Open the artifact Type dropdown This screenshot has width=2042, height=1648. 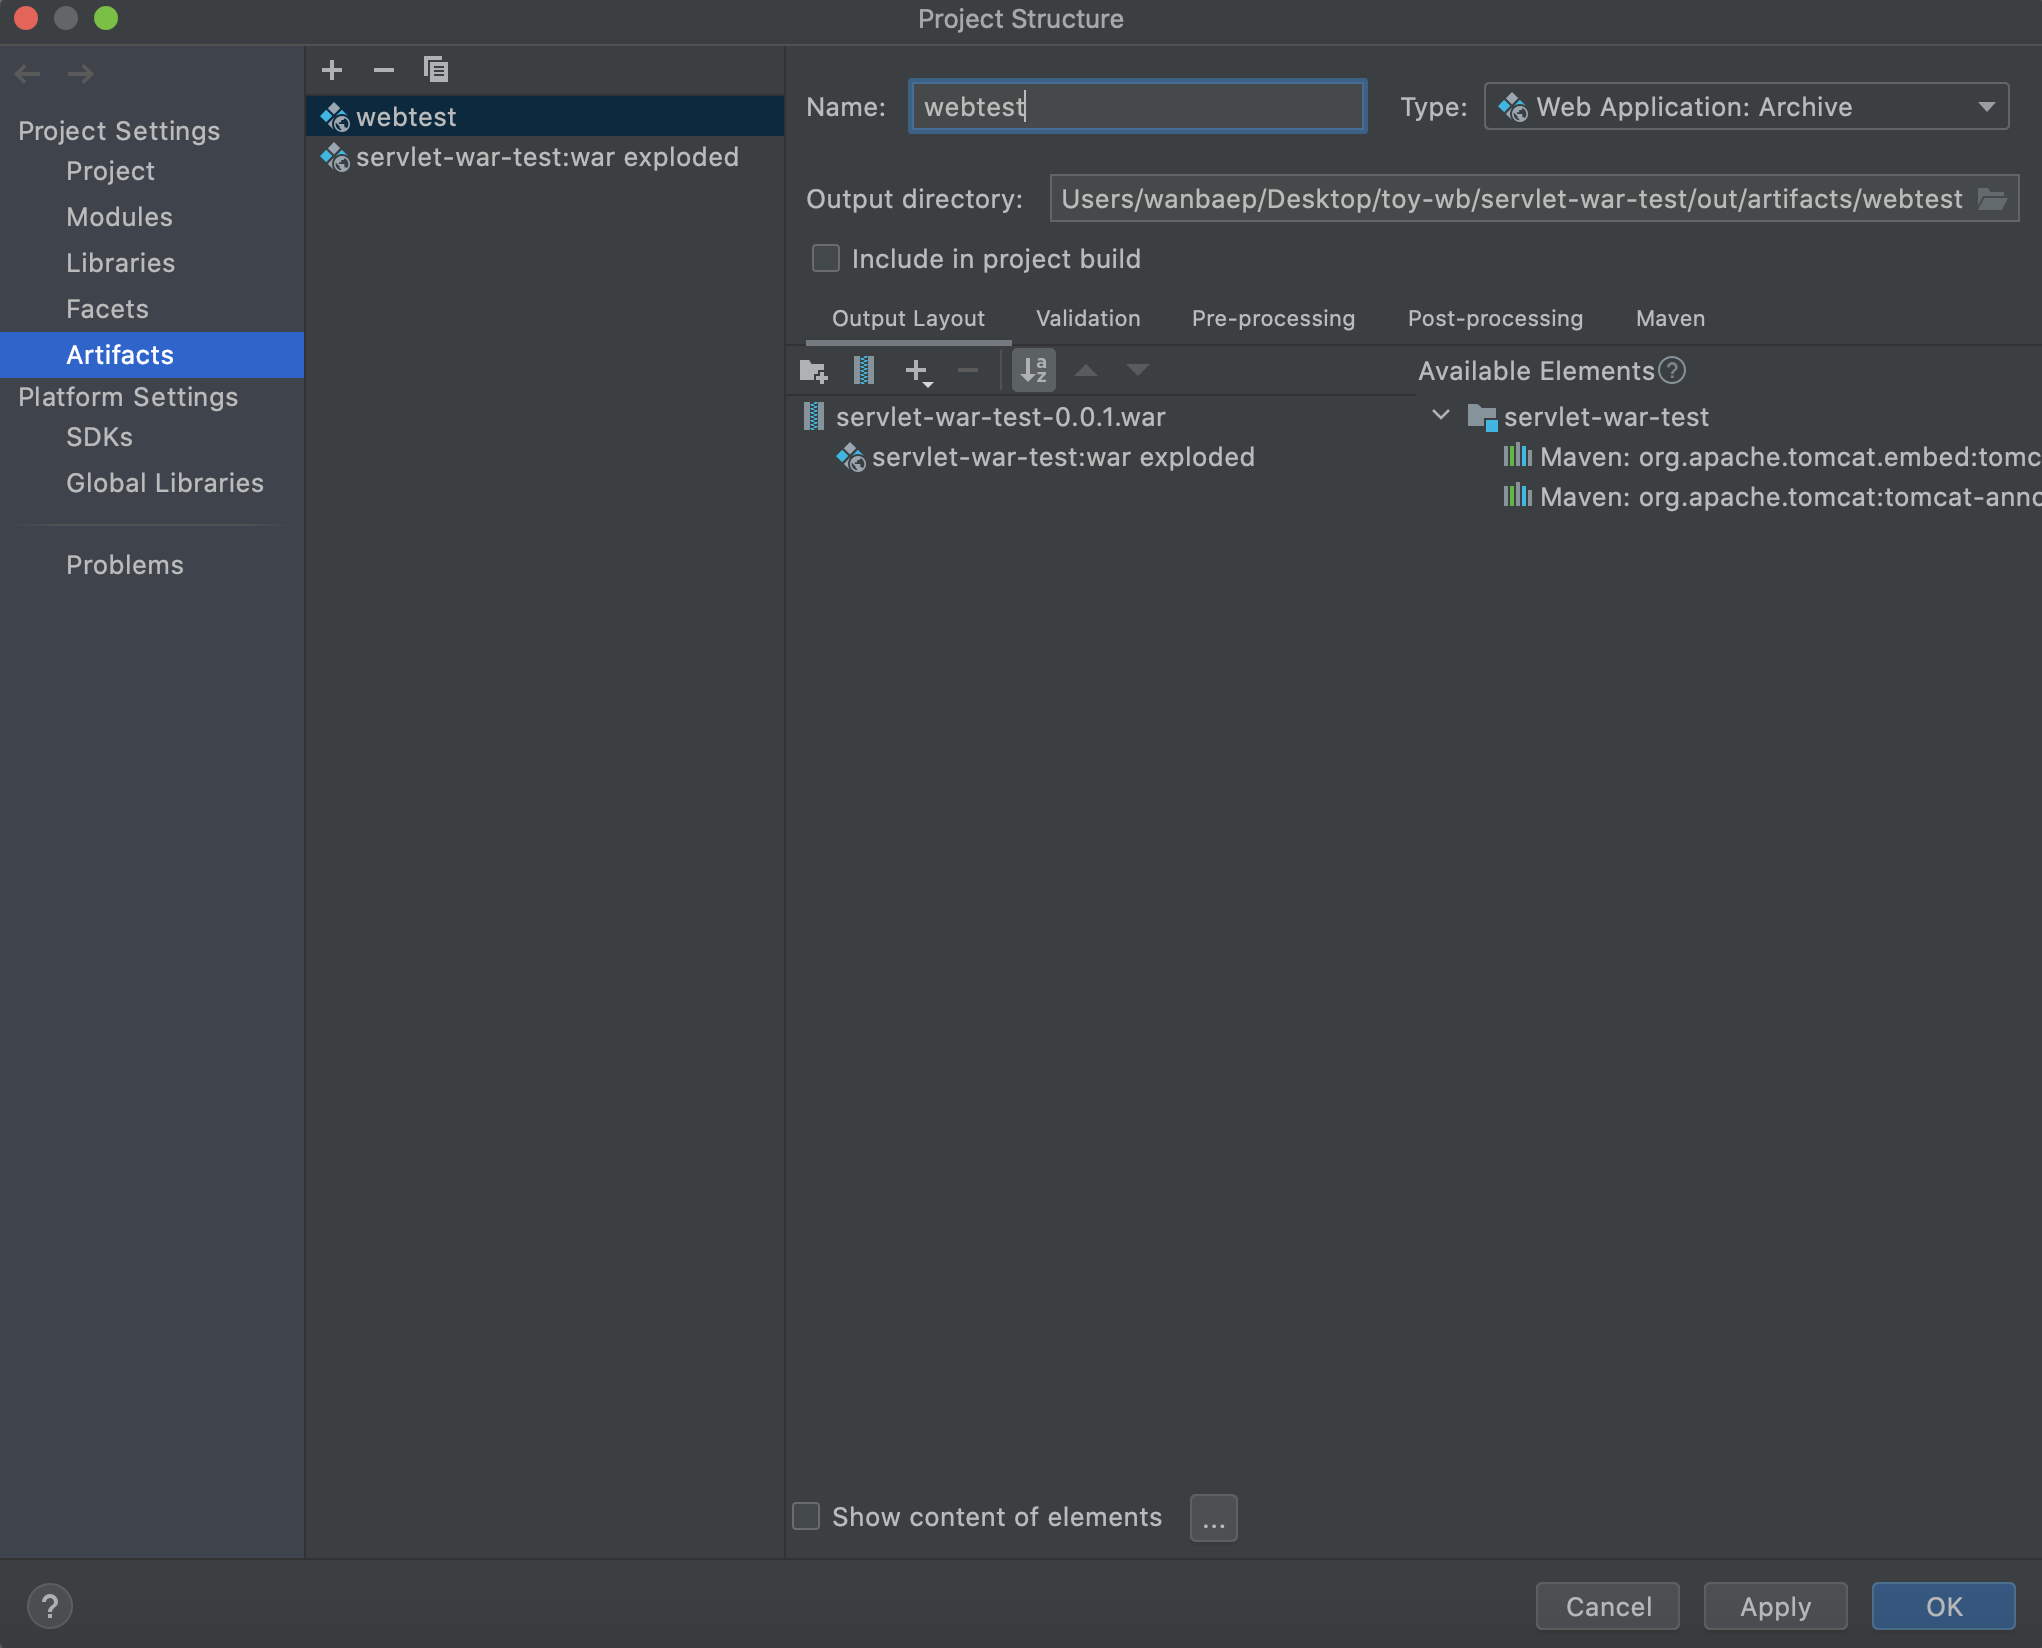tap(1746, 107)
